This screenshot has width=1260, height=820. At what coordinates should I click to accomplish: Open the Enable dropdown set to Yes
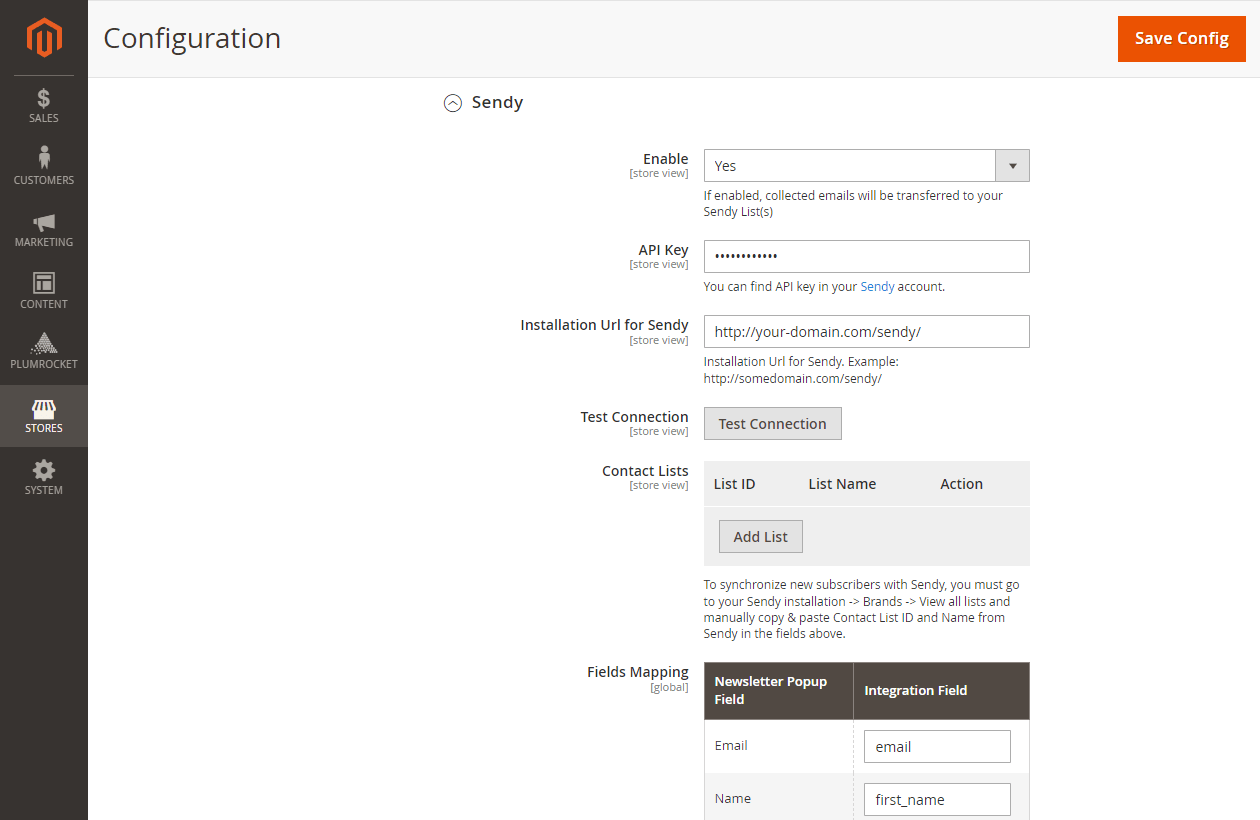tap(850, 166)
